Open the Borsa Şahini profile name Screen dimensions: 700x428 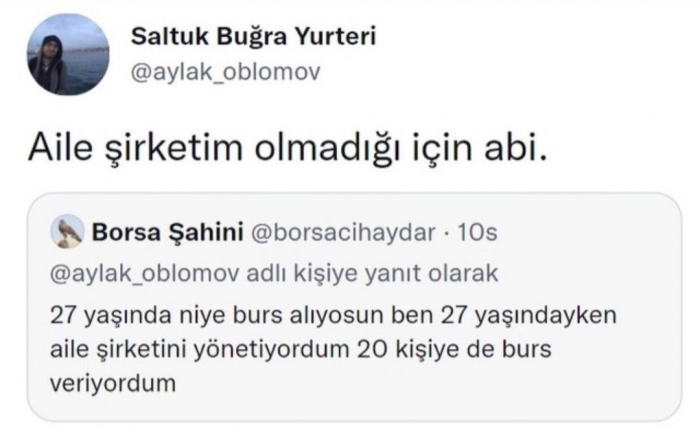[x=167, y=232]
